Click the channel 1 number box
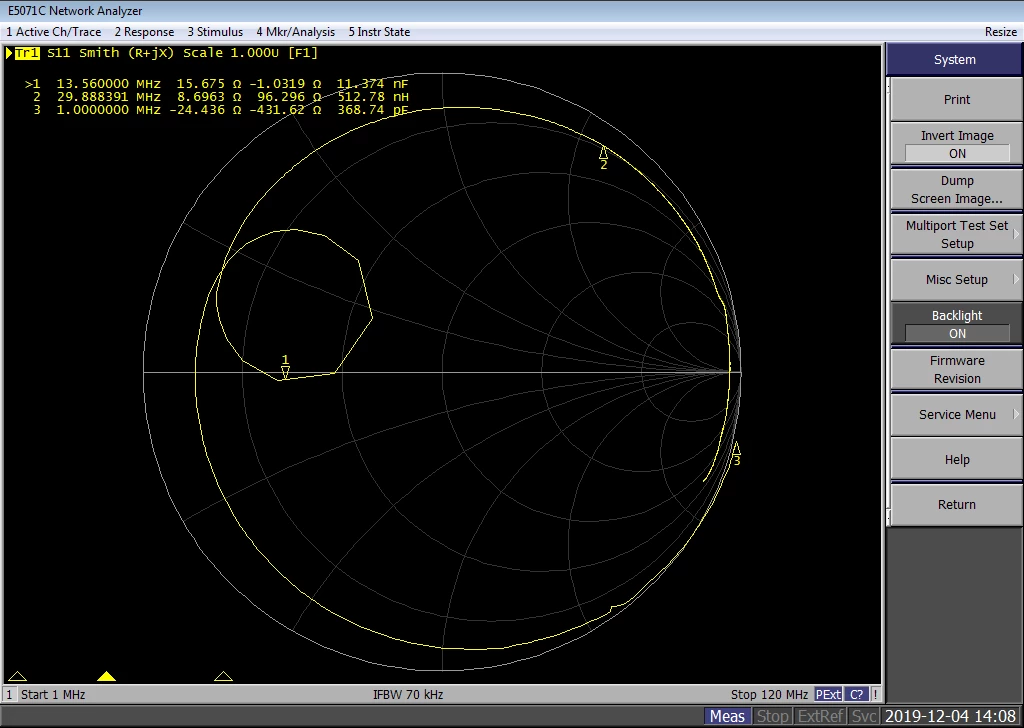1024x728 pixels. 10,695
